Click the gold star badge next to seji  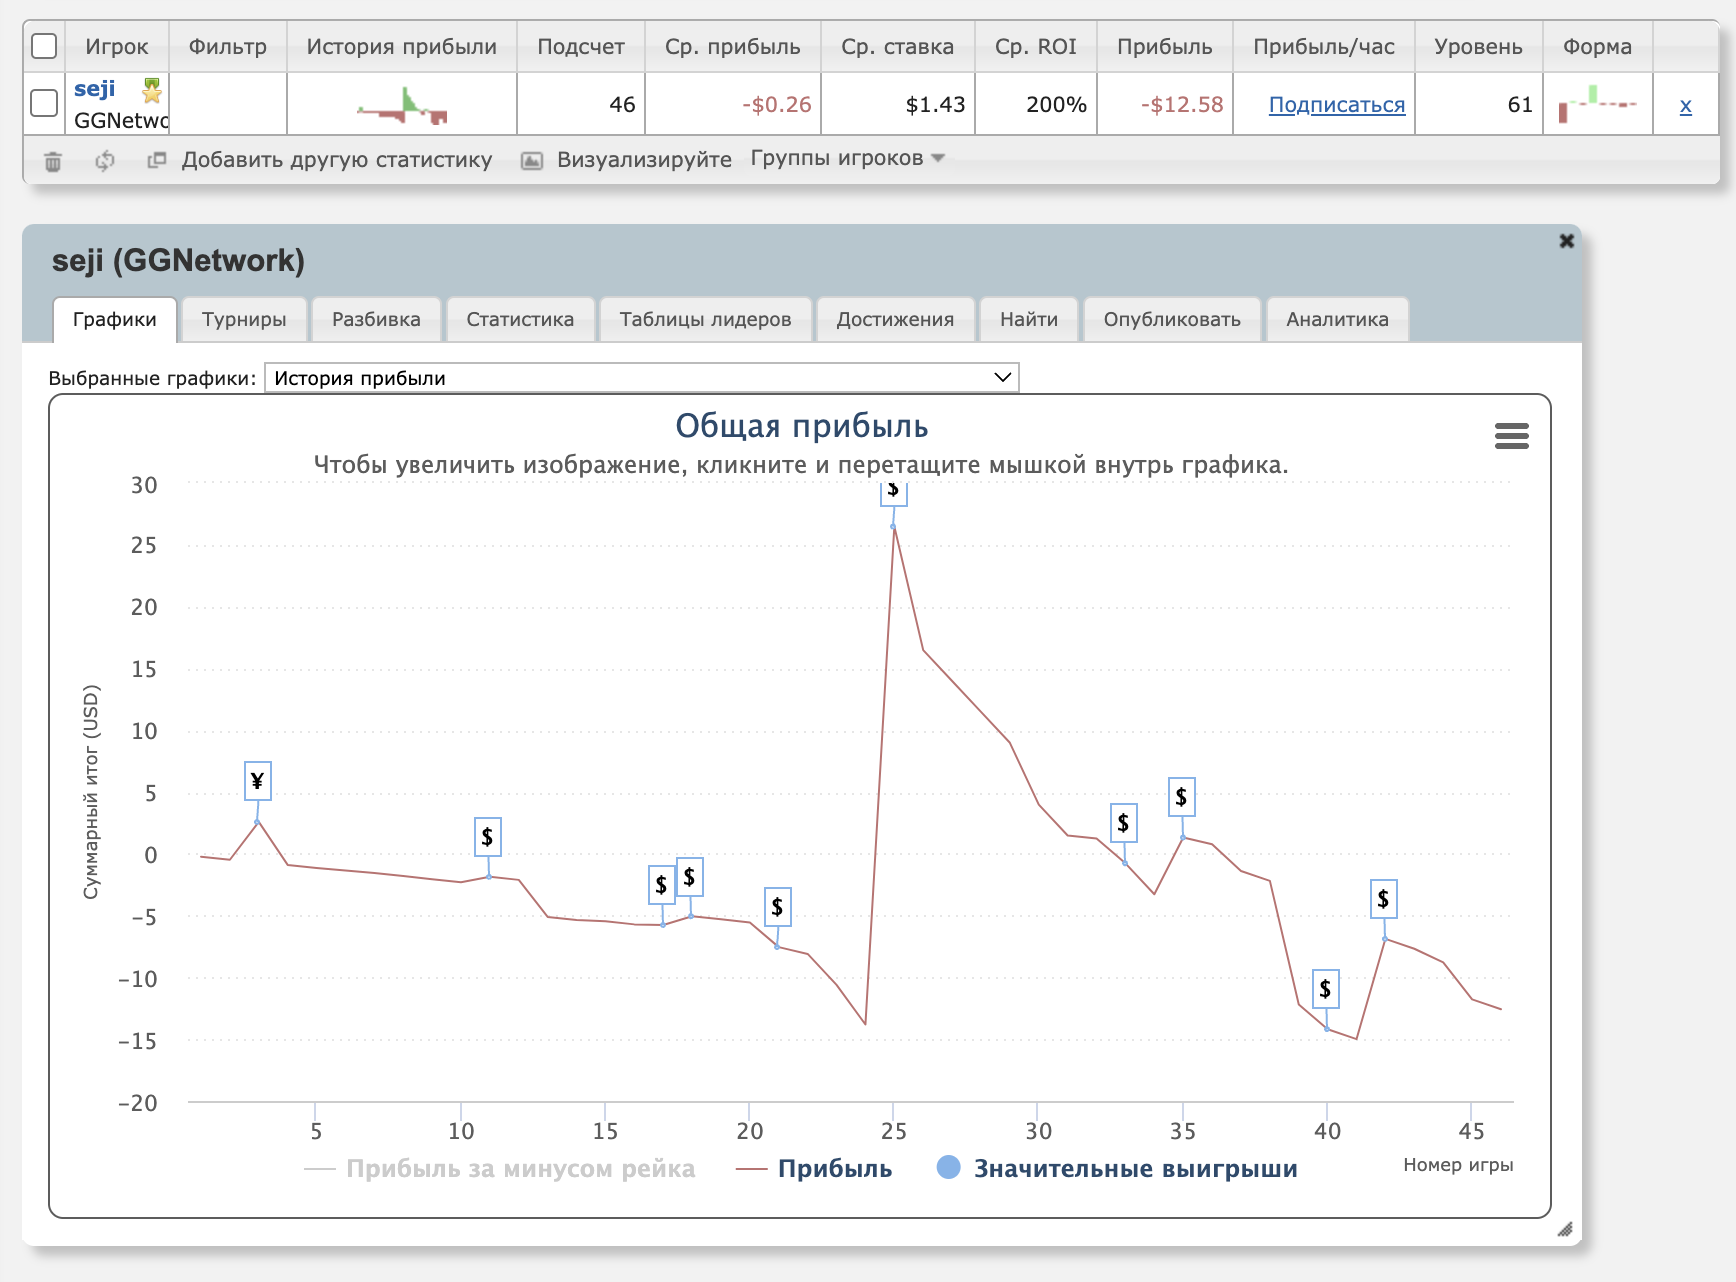pyautogui.click(x=152, y=91)
